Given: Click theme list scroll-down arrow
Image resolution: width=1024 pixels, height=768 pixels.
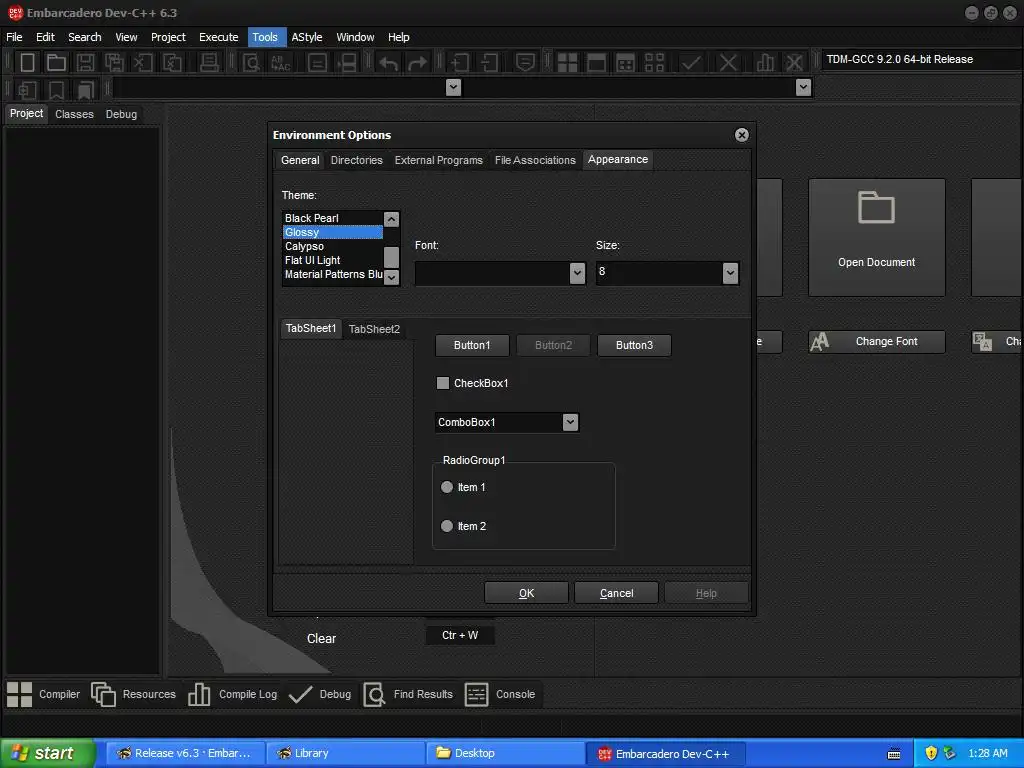Looking at the screenshot, I should click(391, 277).
